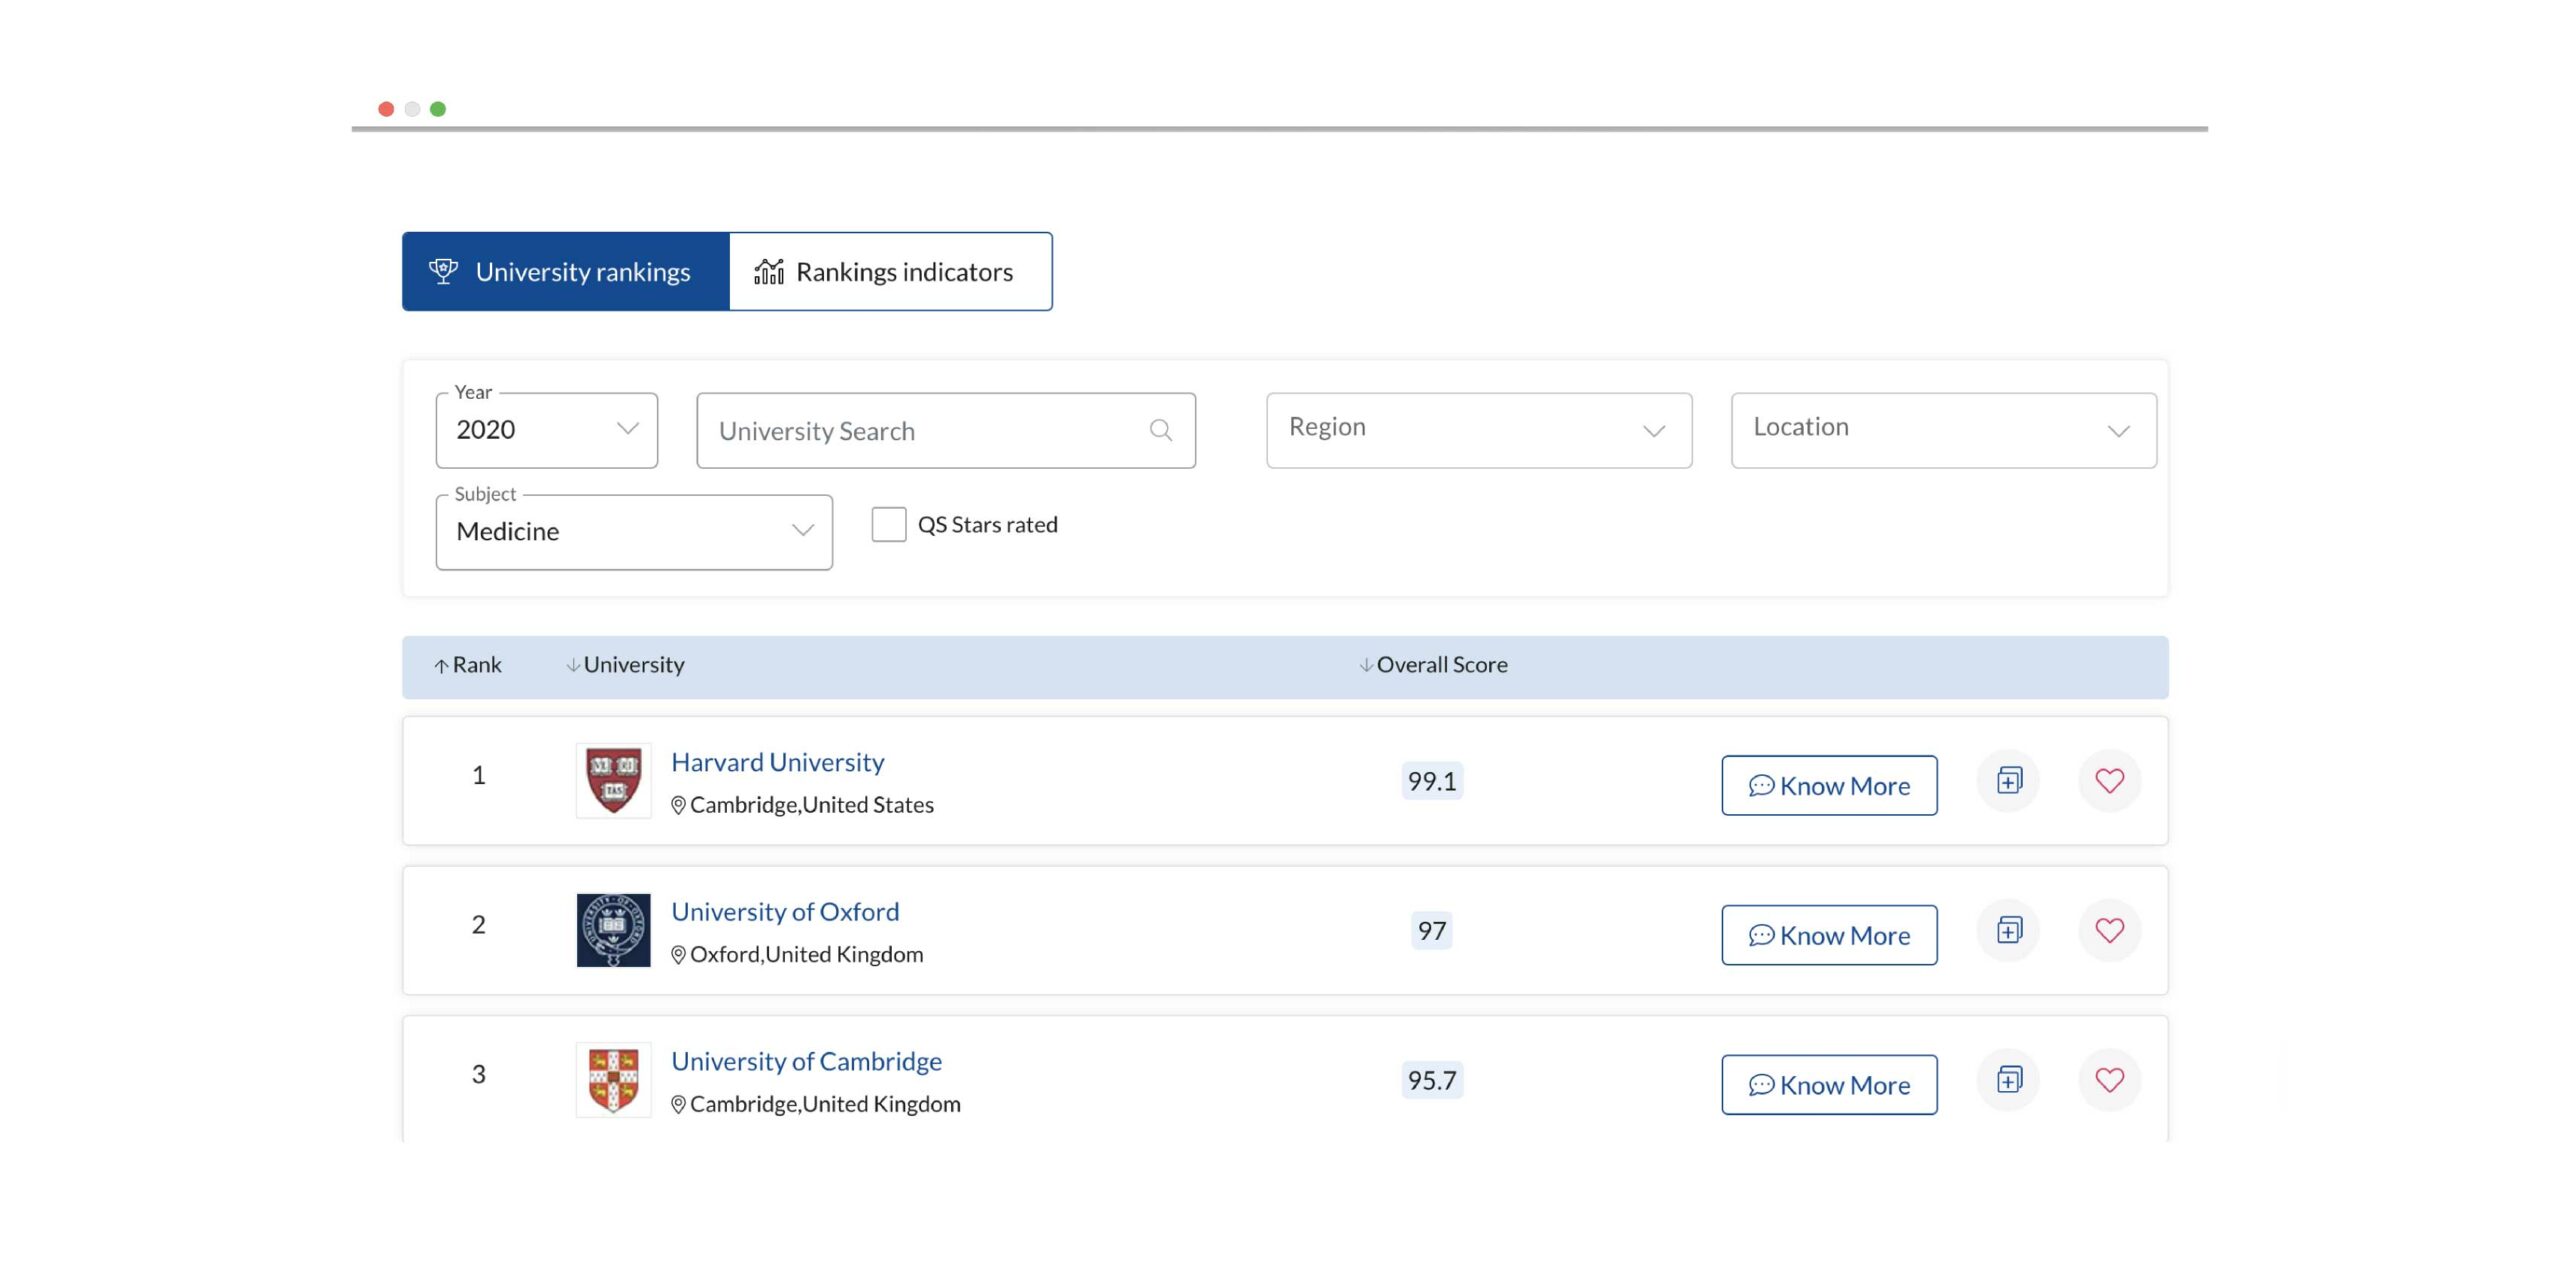This screenshot has height=1280, width=2560.
Task: Click the red window dot
Action: [x=386, y=109]
